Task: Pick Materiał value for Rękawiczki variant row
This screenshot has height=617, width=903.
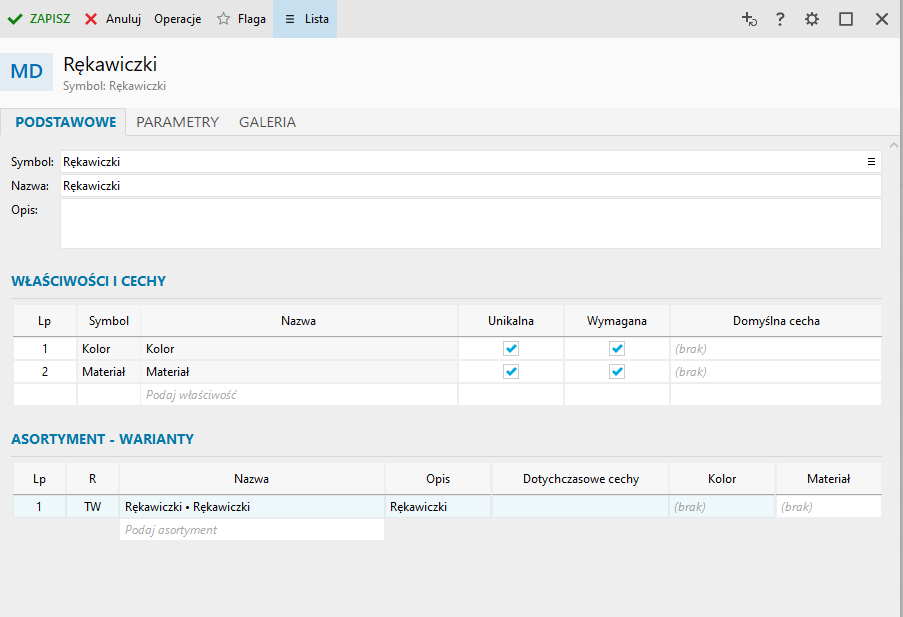Action: tap(828, 507)
